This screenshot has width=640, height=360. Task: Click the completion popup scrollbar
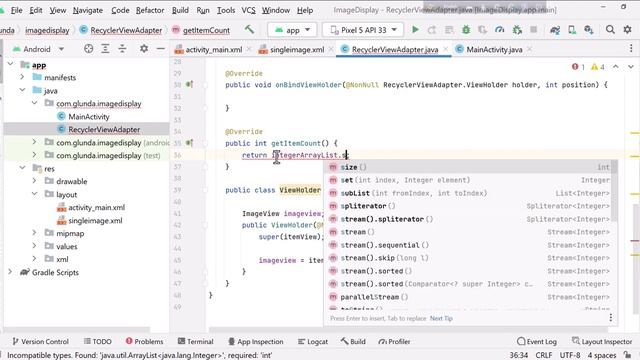click(x=614, y=192)
